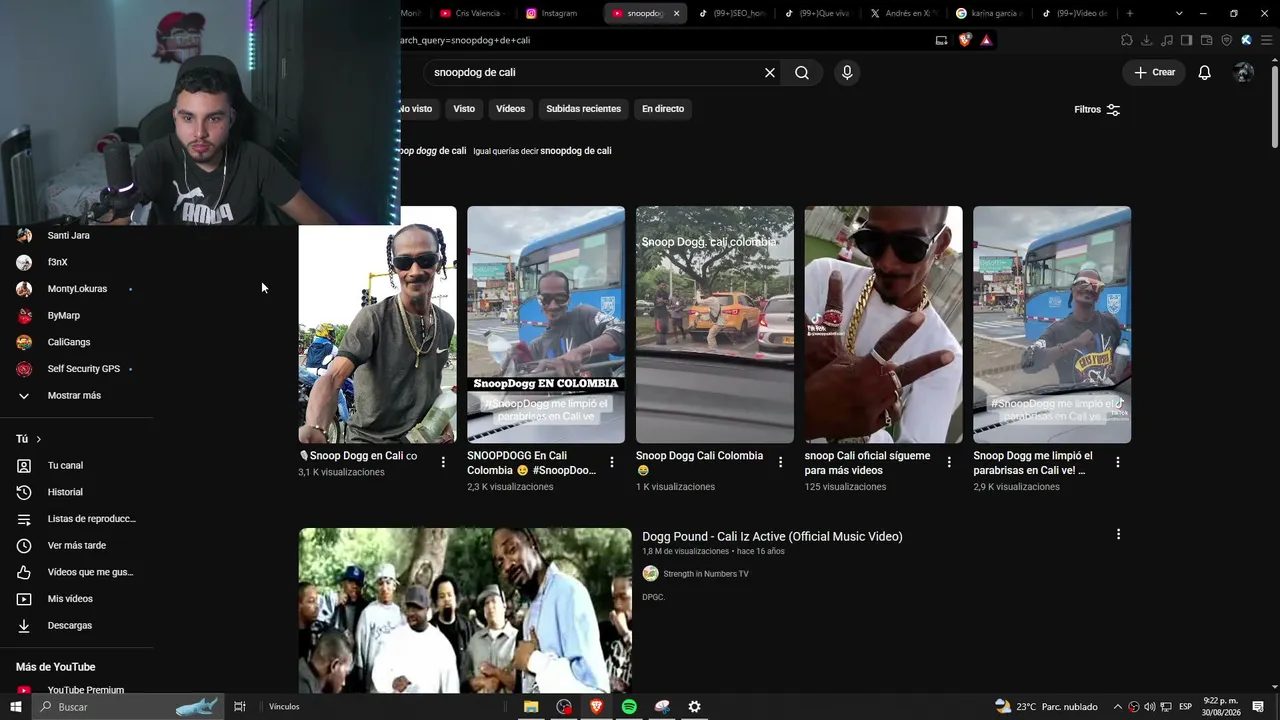1280x720 pixels.
Task: Switch to Andrés en X tab
Action: click(x=905, y=14)
